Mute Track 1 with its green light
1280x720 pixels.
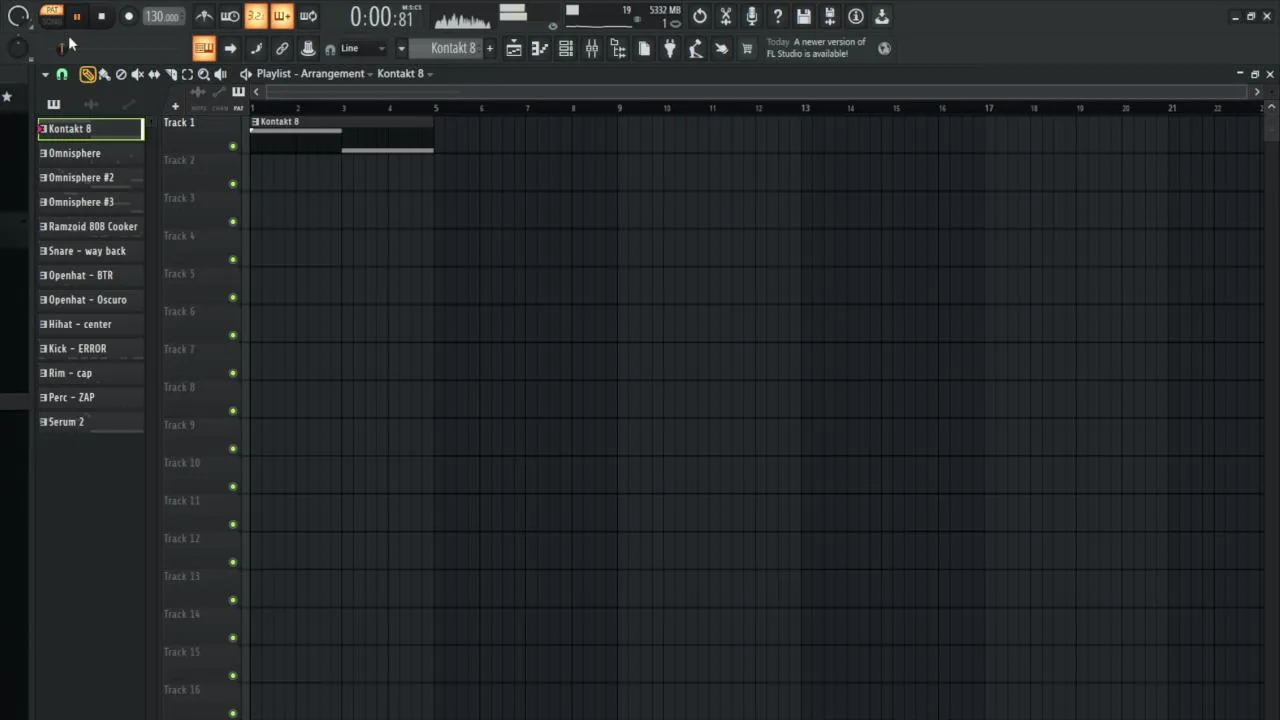point(233,146)
